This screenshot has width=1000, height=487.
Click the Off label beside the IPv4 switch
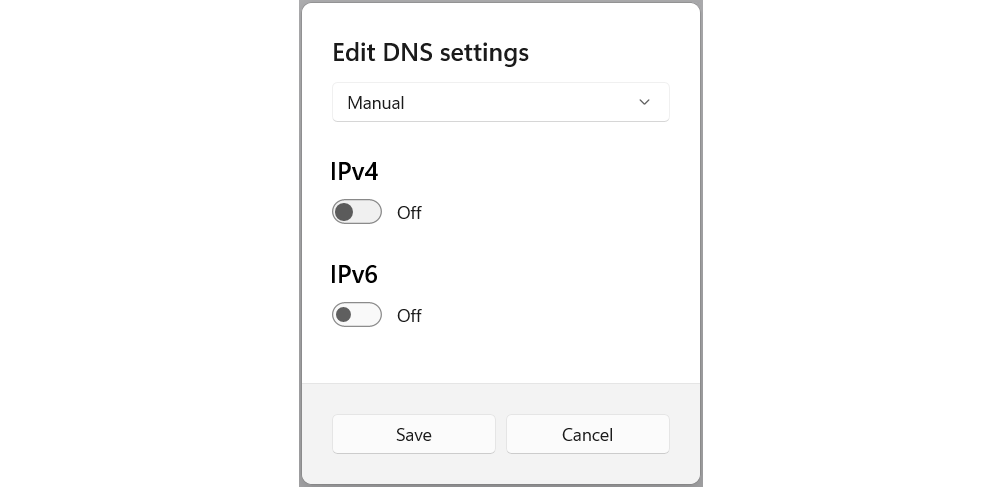pyautogui.click(x=409, y=213)
